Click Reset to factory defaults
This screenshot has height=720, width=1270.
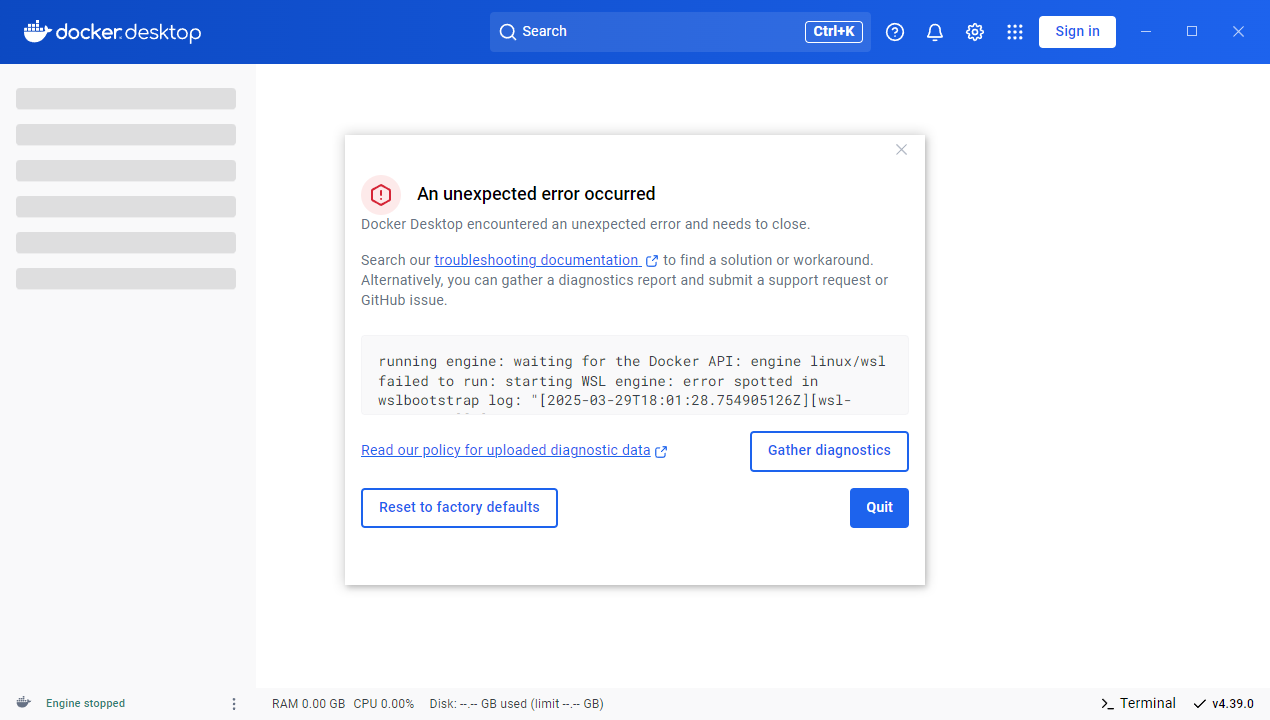(459, 508)
